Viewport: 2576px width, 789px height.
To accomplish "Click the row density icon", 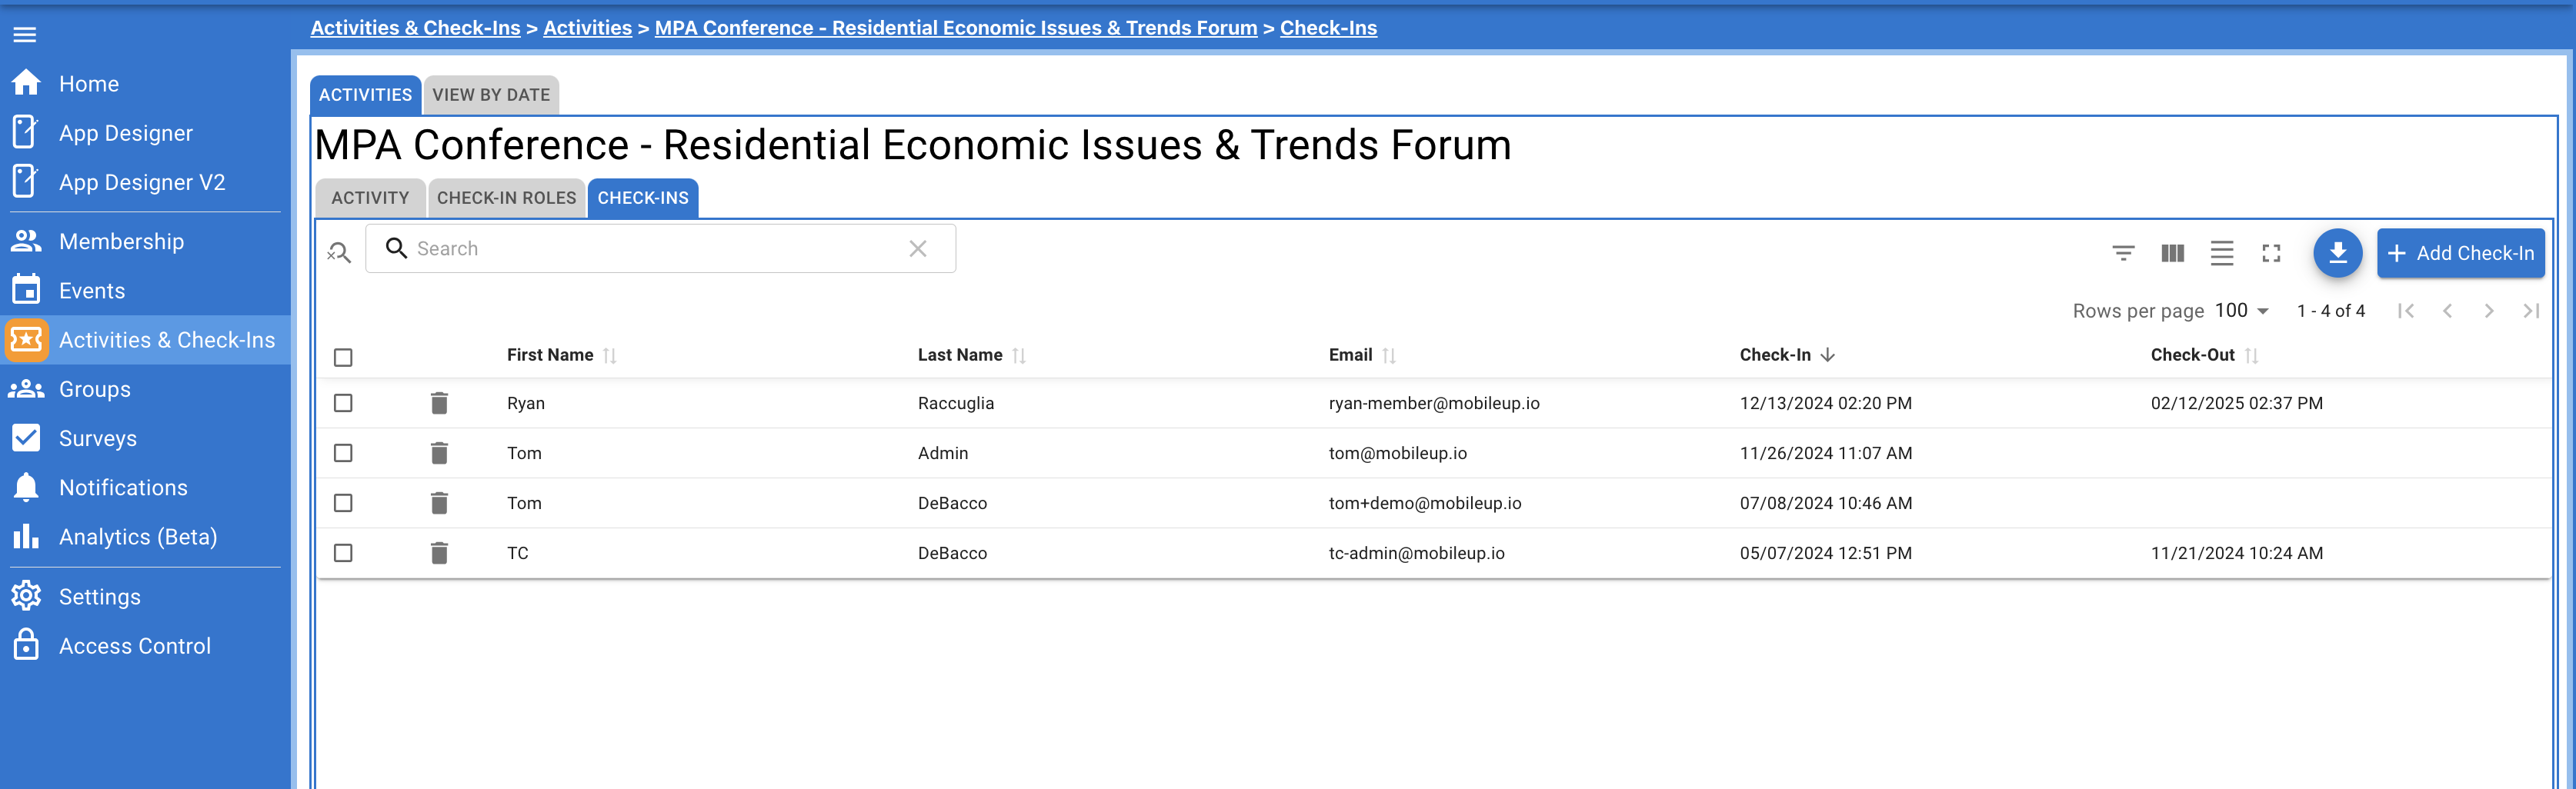I will click(x=2221, y=253).
